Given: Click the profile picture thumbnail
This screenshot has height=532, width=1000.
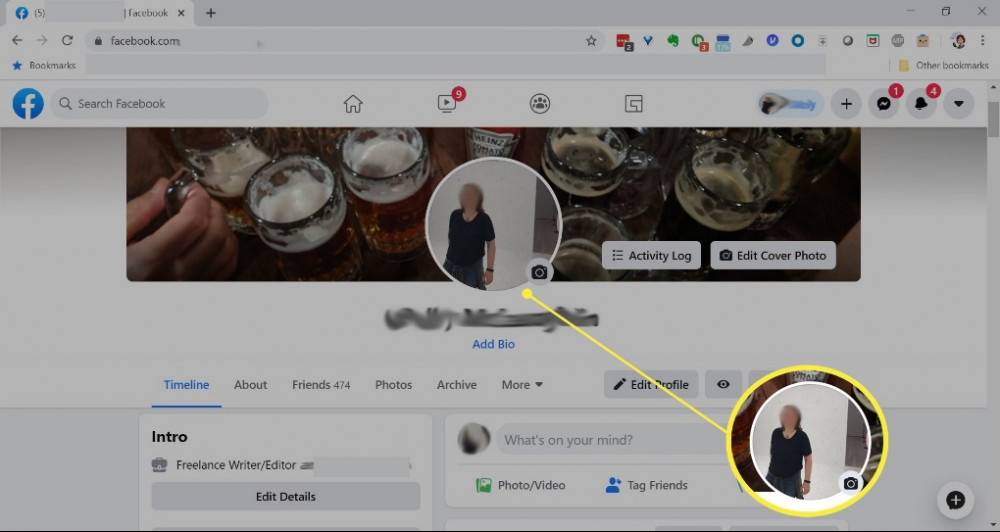Looking at the screenshot, I should [493, 225].
